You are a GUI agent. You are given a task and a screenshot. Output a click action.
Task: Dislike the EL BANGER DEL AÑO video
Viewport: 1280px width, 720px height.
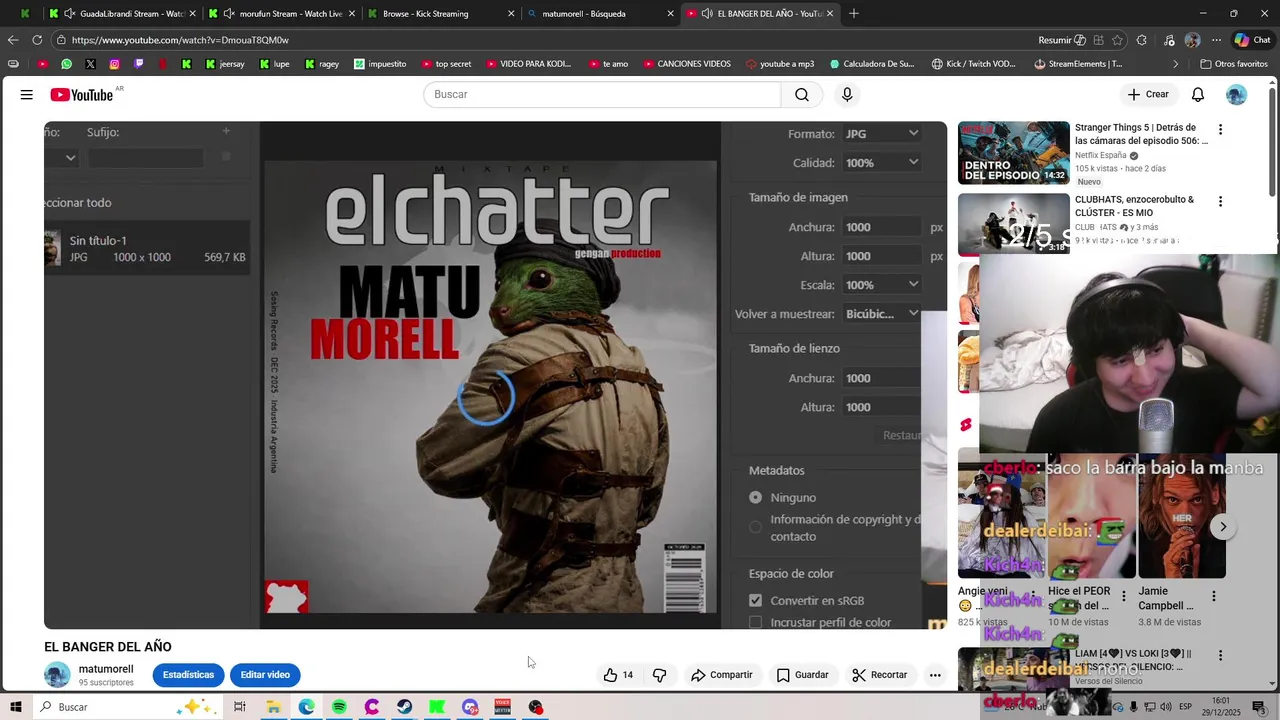click(660, 675)
